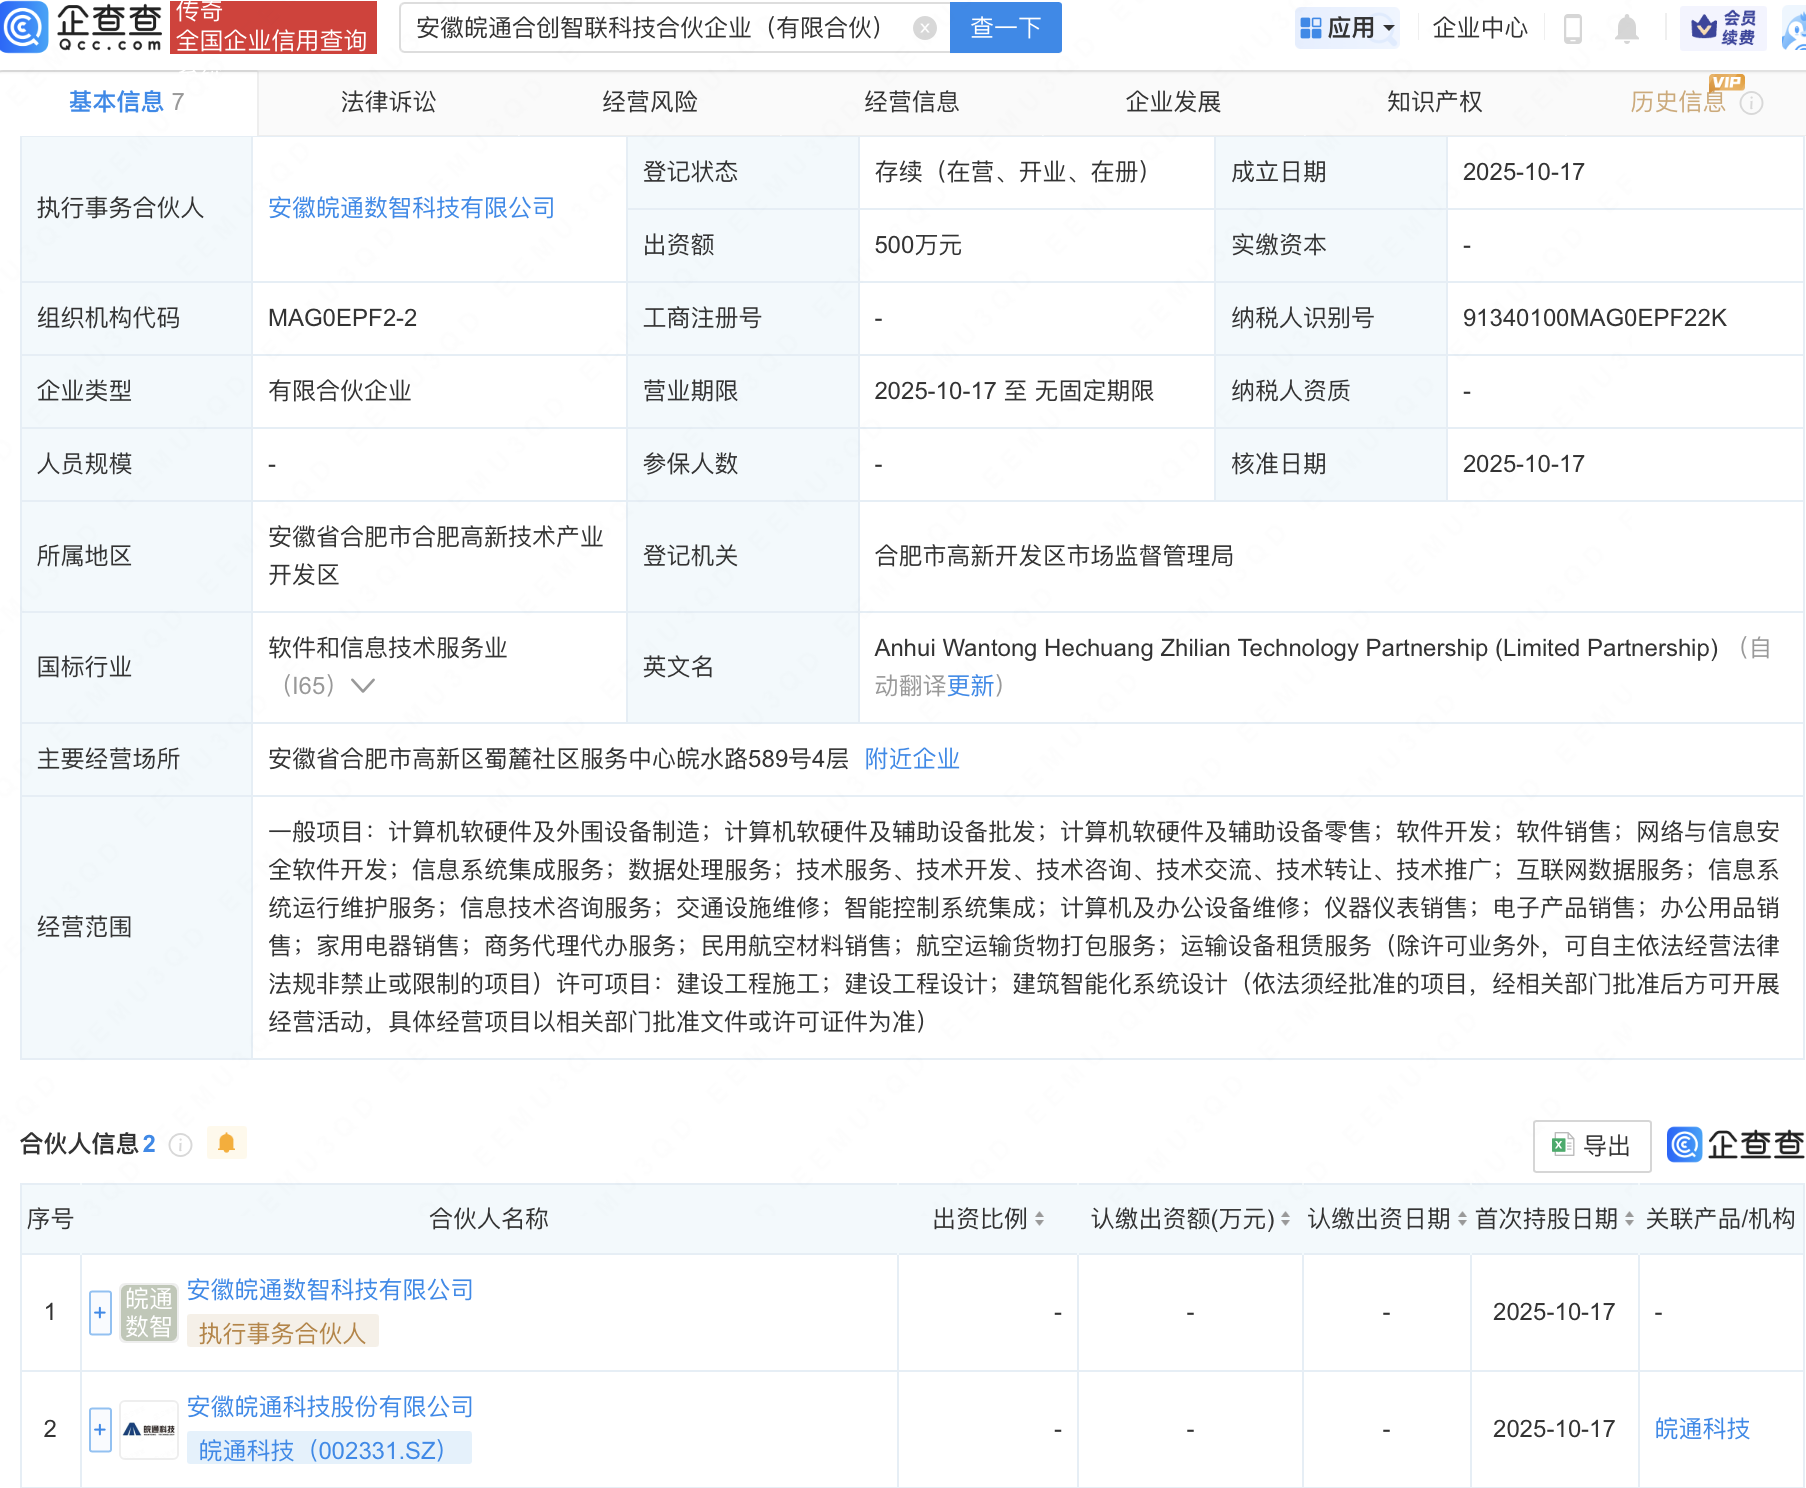
Task: Toggle the orange partner alert bell
Action: click(x=227, y=1143)
